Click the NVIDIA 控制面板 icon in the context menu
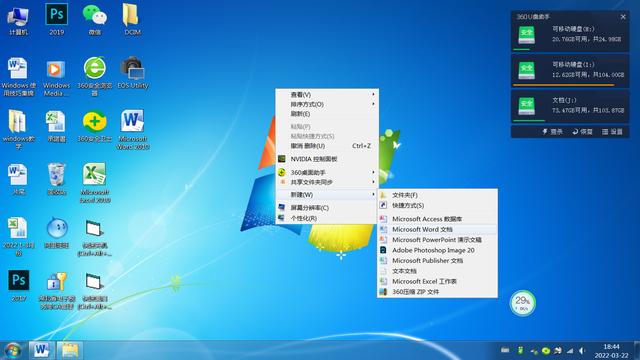Image resolution: width=640 pixels, height=360 pixels. pos(282,159)
